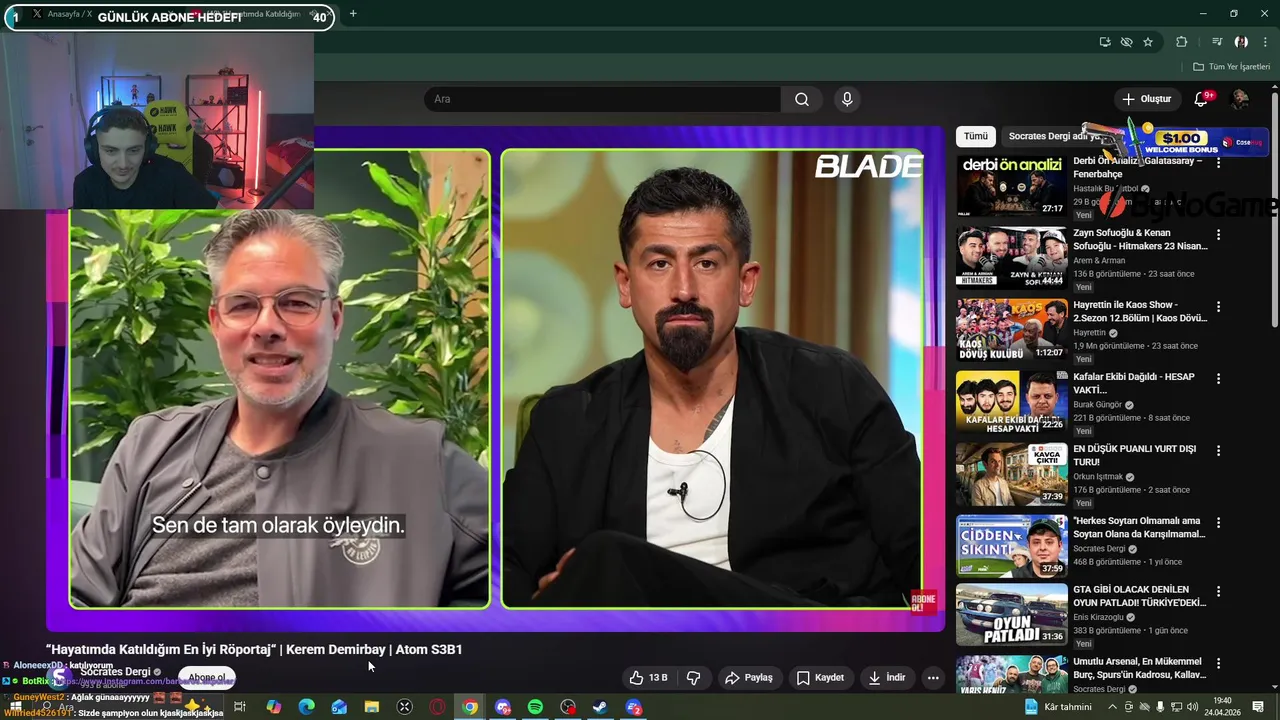Open more actions beside İndir
The height and width of the screenshot is (720, 1280).
[933, 678]
